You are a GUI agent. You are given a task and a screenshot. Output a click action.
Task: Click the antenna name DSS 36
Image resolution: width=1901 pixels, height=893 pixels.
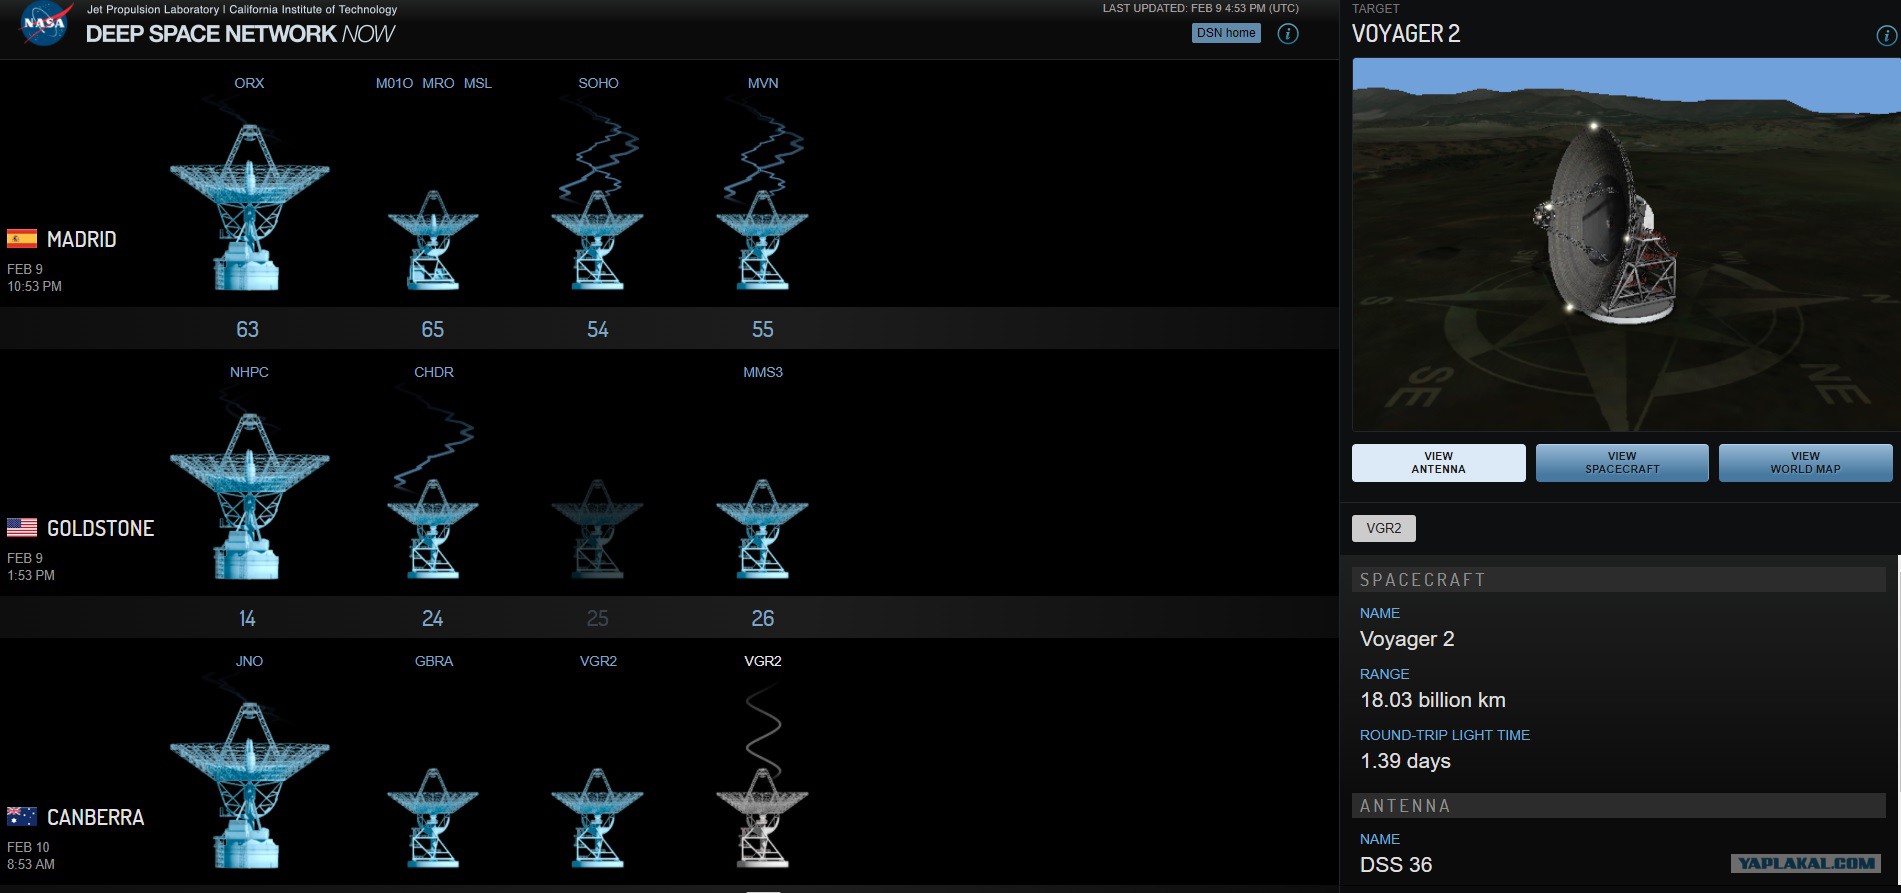pos(1396,864)
